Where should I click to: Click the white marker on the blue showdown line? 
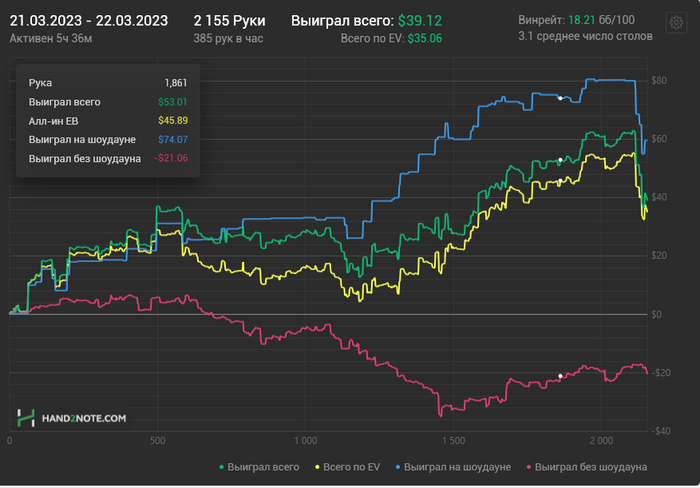560,98
